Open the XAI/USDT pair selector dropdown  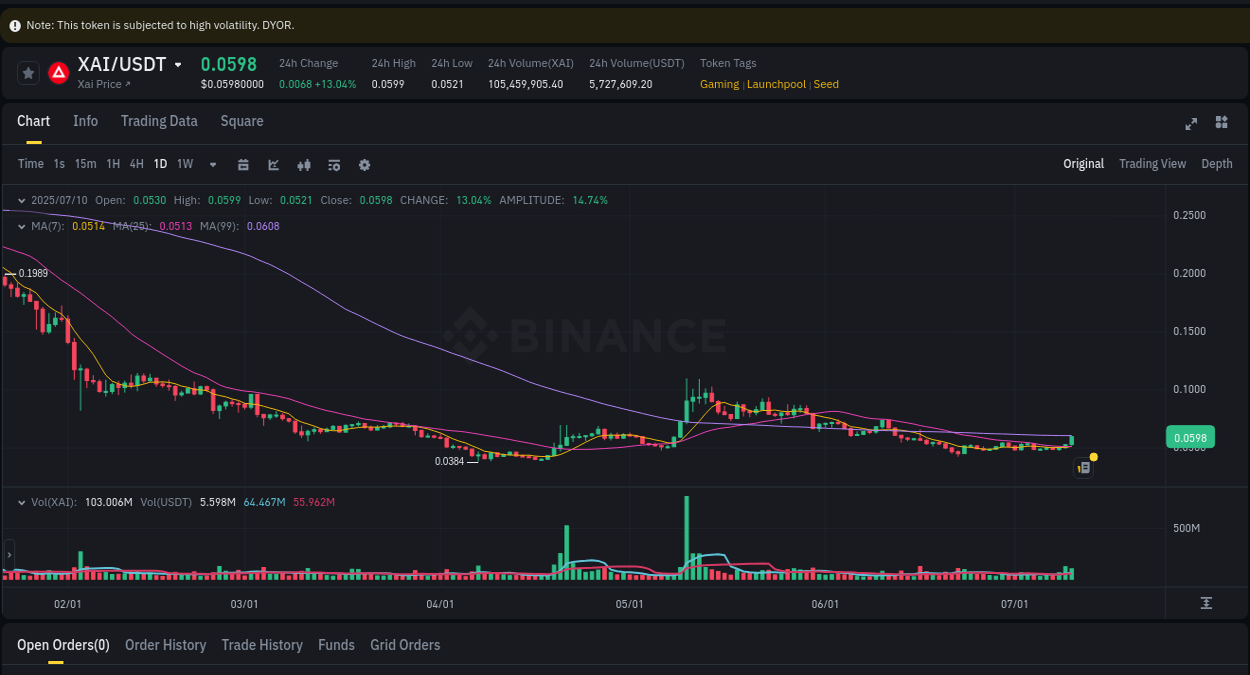click(178, 64)
